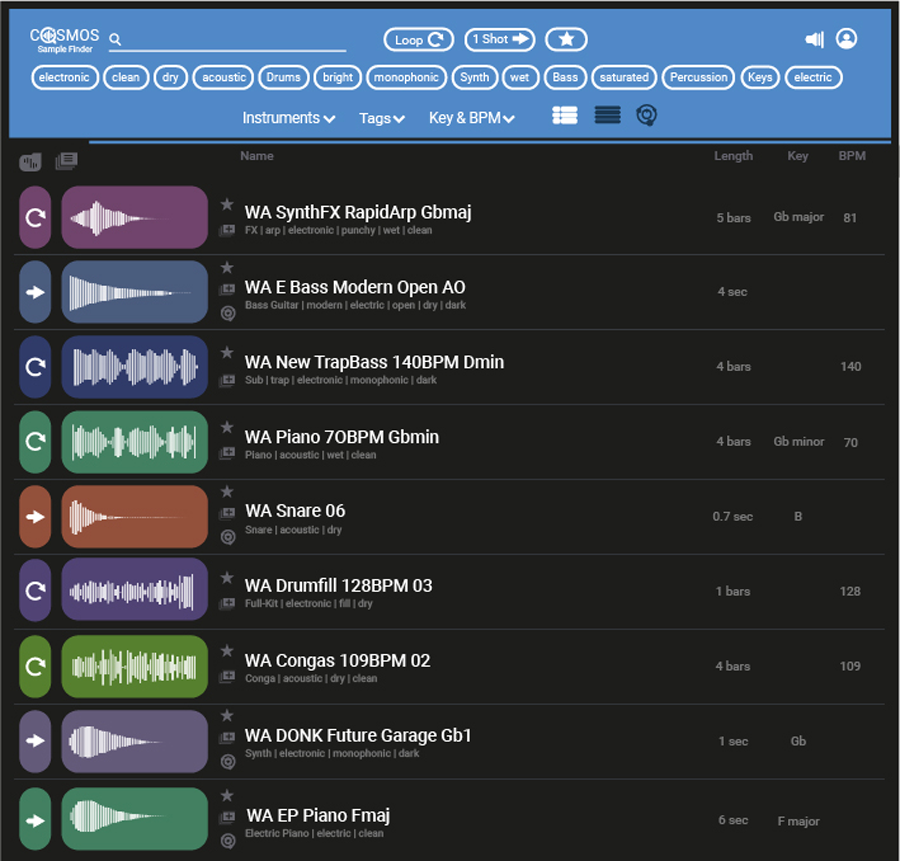Expand the Tags dropdown

tap(382, 118)
